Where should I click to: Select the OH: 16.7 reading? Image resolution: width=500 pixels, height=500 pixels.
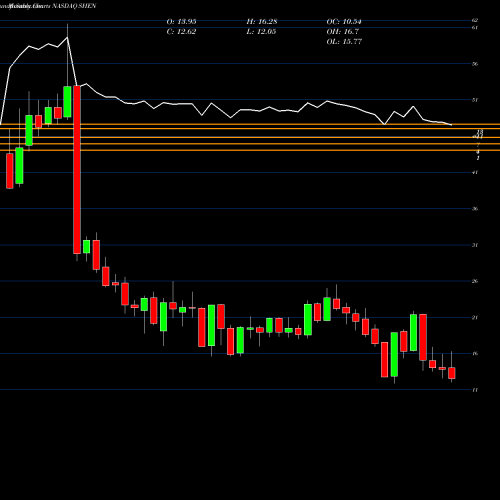[343, 32]
